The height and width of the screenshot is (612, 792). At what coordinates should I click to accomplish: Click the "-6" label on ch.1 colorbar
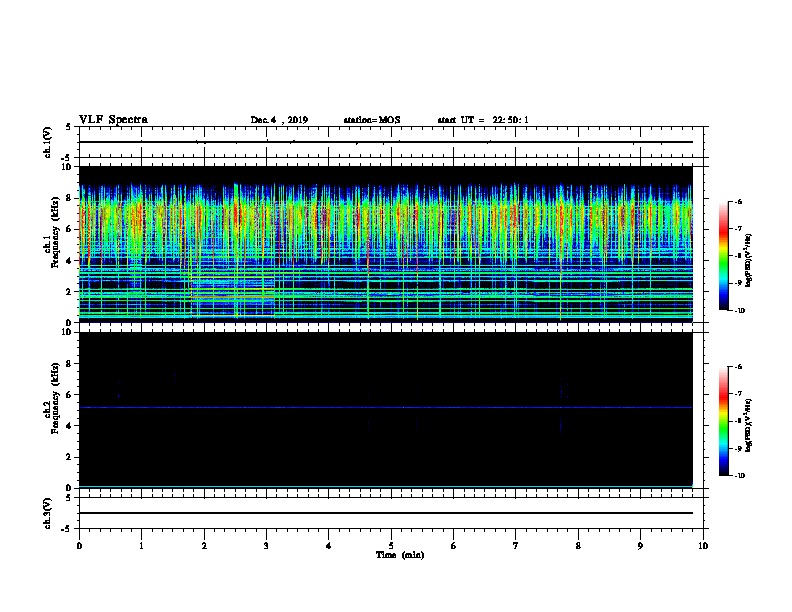(x=738, y=201)
